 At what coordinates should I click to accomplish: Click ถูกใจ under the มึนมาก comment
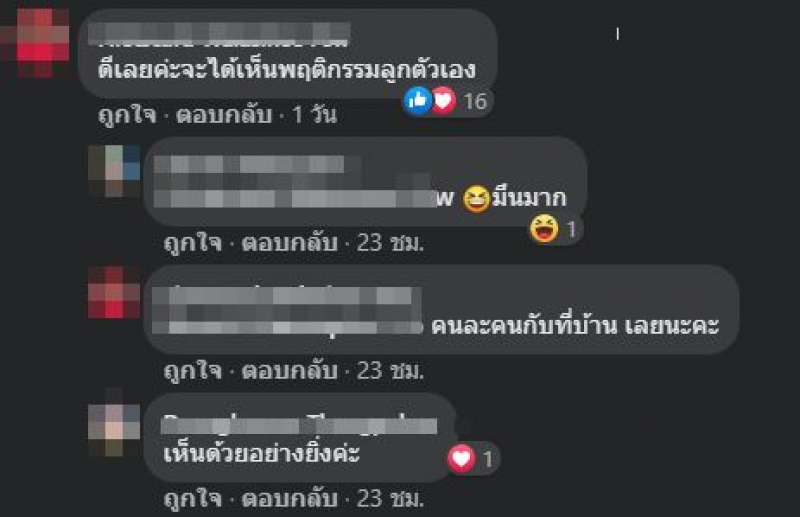click(193, 243)
